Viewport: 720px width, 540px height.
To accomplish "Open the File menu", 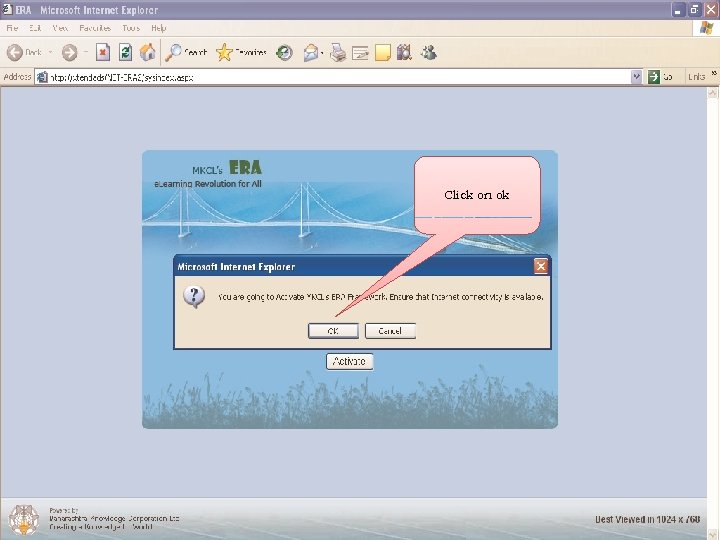I will 12,28.
